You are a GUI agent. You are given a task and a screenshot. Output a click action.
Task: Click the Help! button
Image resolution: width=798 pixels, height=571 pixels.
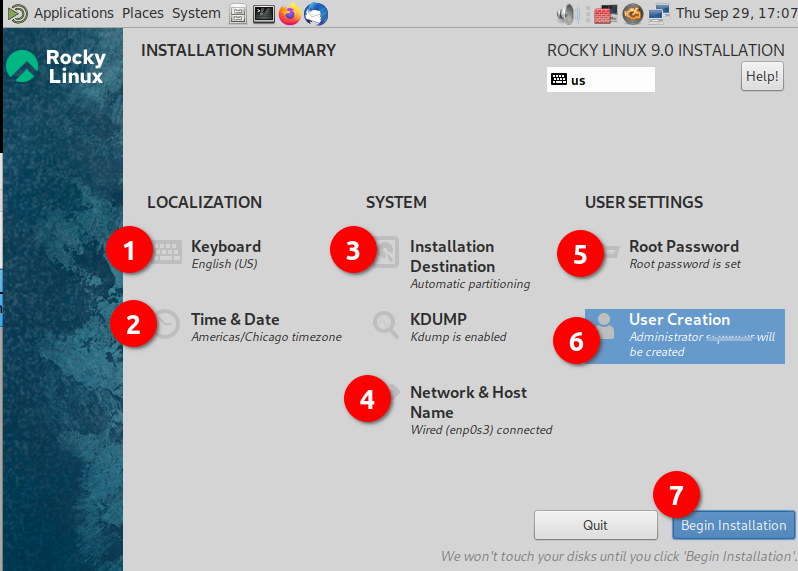pyautogui.click(x=762, y=76)
